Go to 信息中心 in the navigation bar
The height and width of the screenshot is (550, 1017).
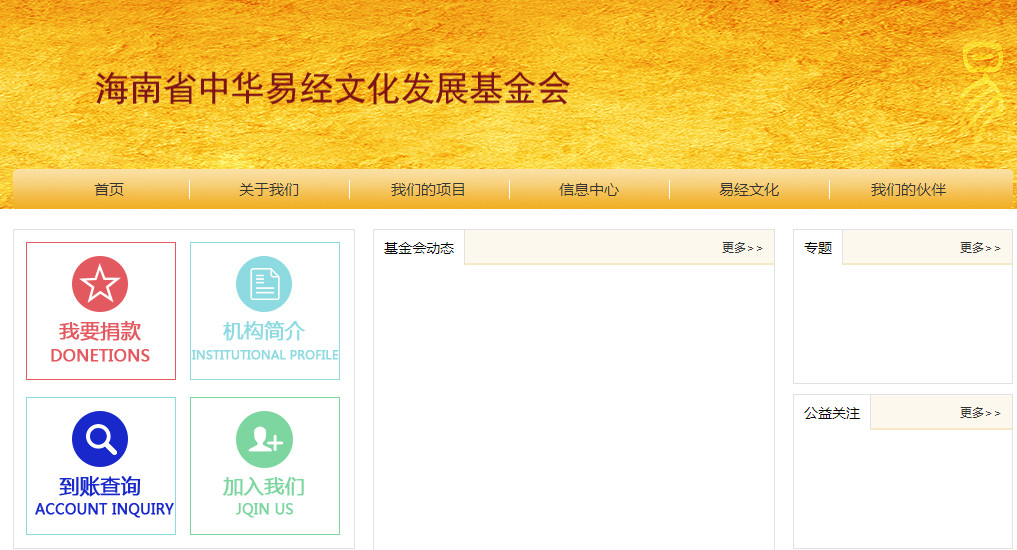pos(589,189)
